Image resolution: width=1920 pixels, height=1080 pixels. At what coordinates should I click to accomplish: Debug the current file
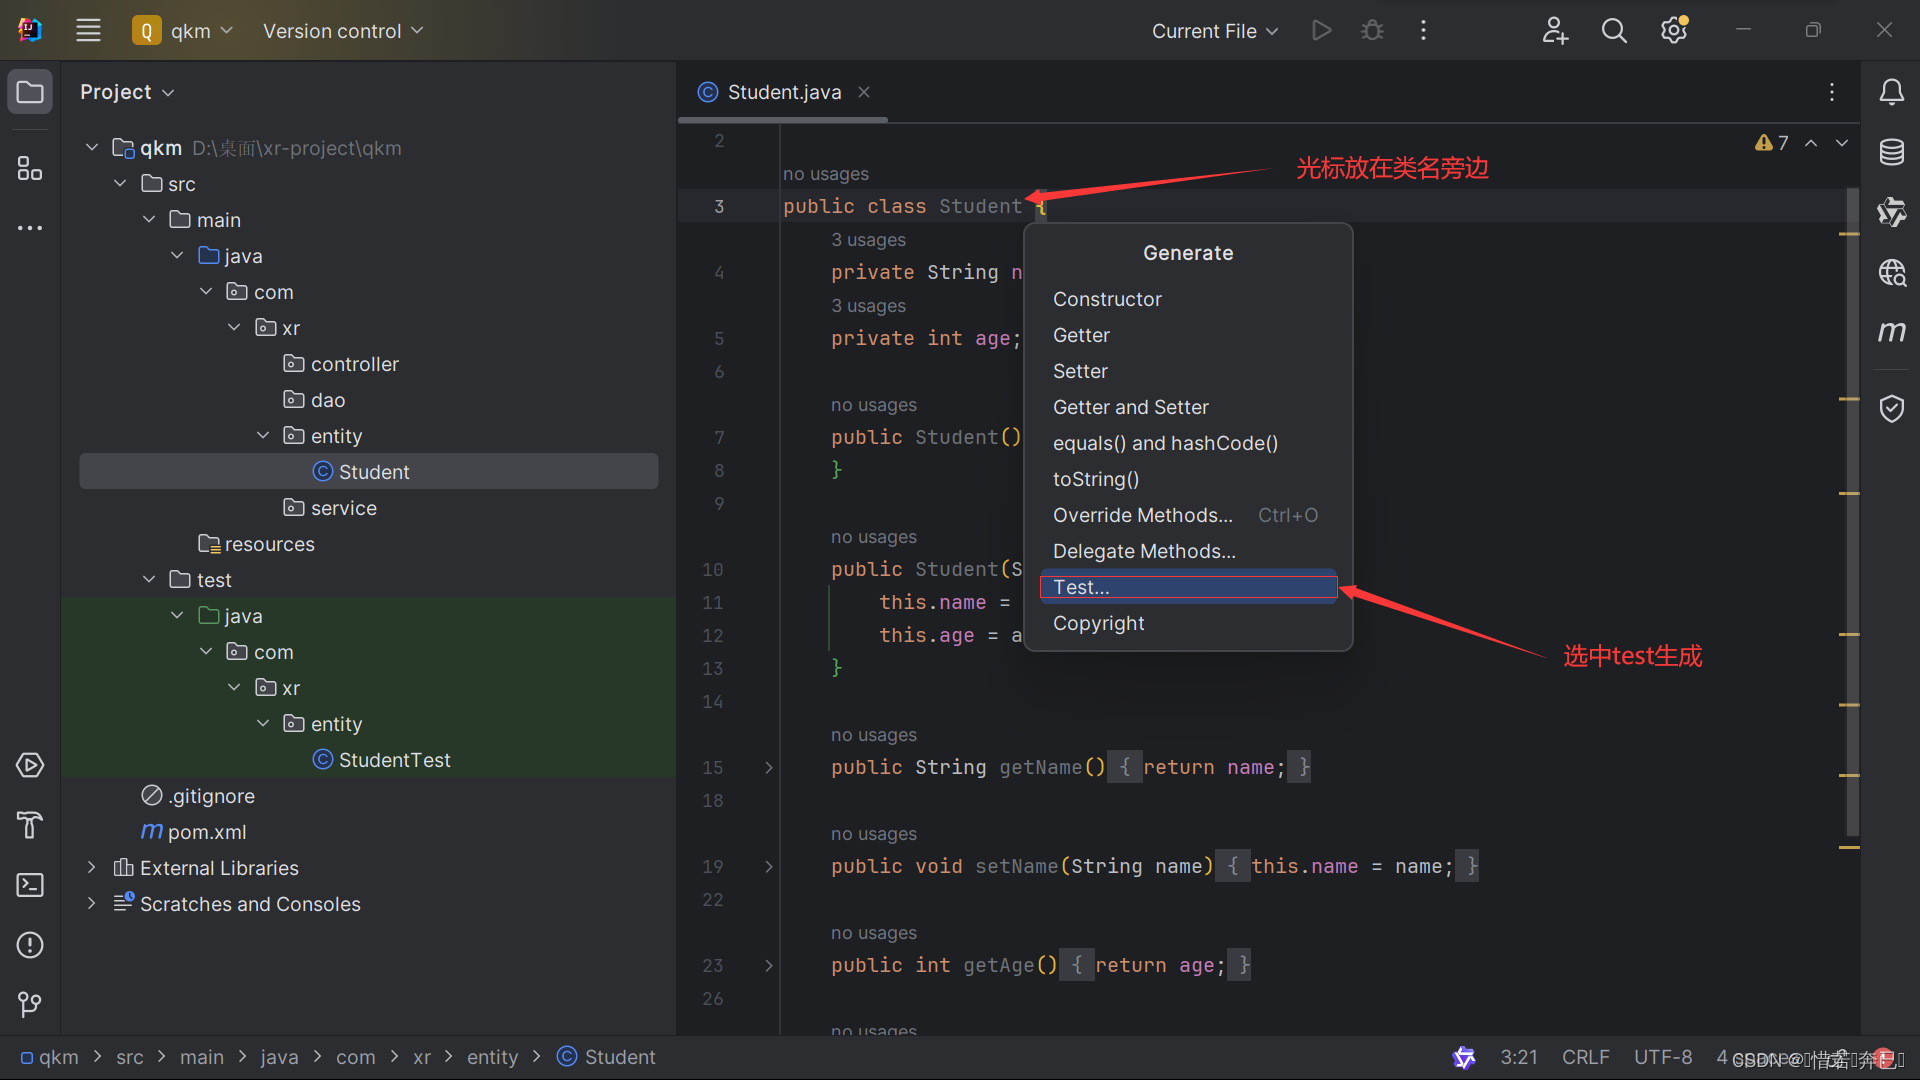point(1372,31)
